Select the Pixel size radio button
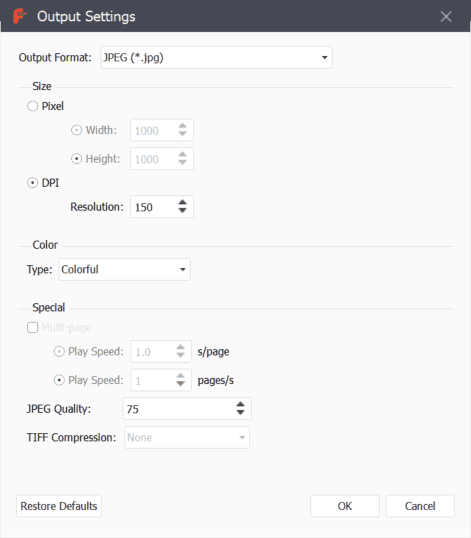Screen dimensions: 471x538 coord(32,106)
